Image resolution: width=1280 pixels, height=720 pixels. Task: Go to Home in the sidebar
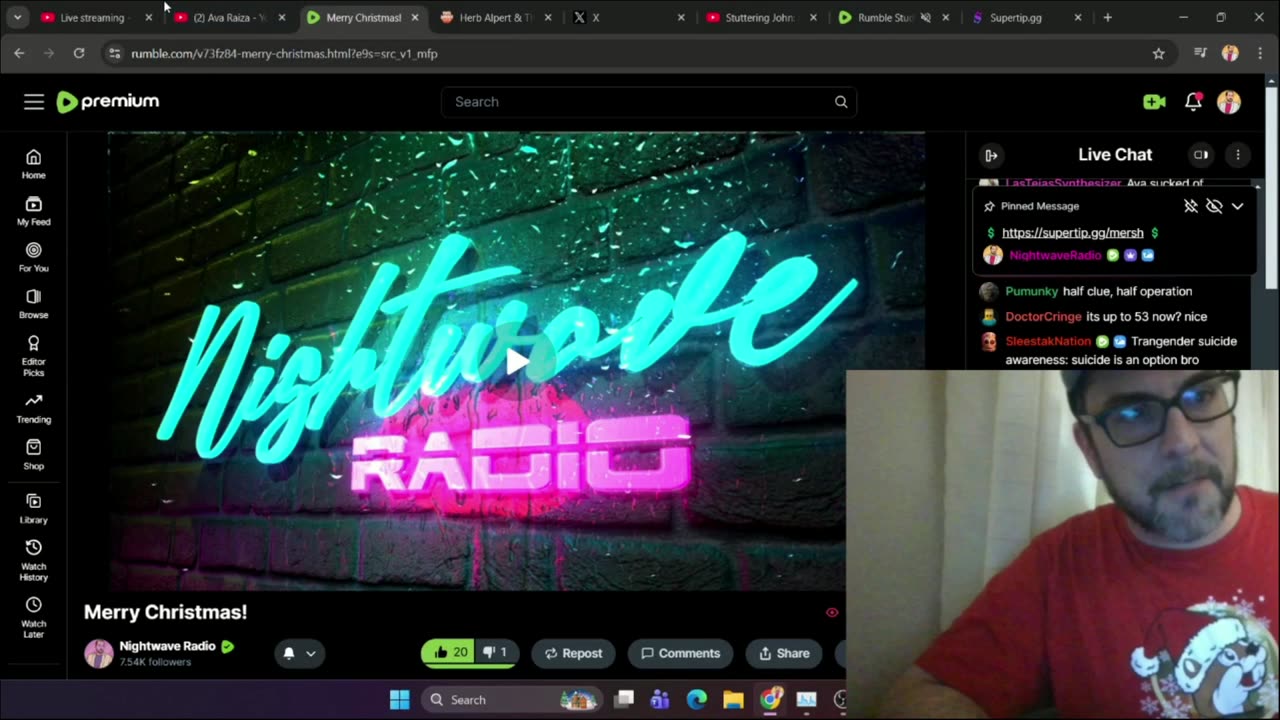(34, 164)
